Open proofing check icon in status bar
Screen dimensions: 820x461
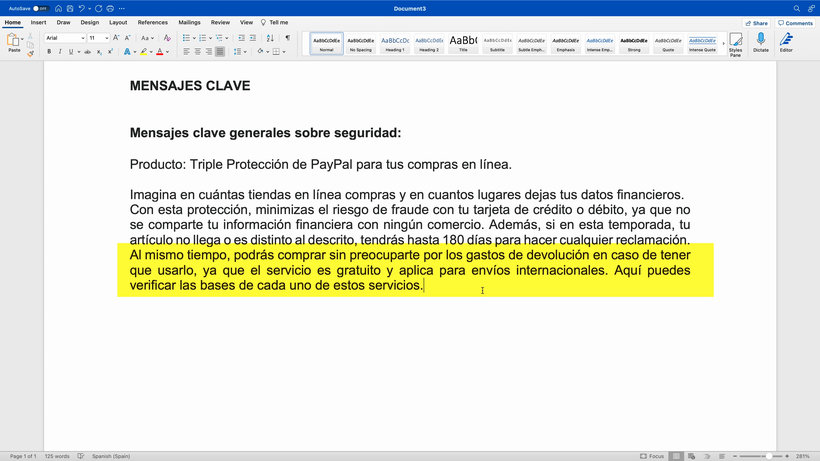(x=81, y=456)
